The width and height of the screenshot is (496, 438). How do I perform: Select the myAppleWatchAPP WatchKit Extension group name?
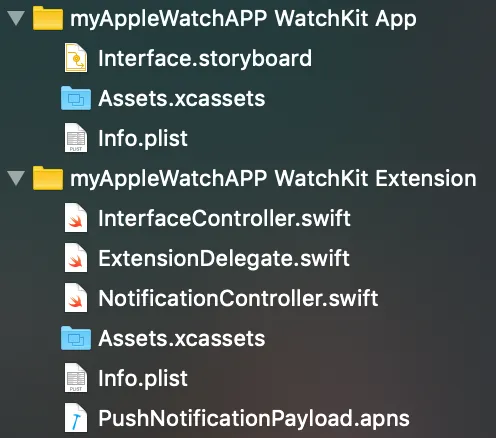[273, 179]
